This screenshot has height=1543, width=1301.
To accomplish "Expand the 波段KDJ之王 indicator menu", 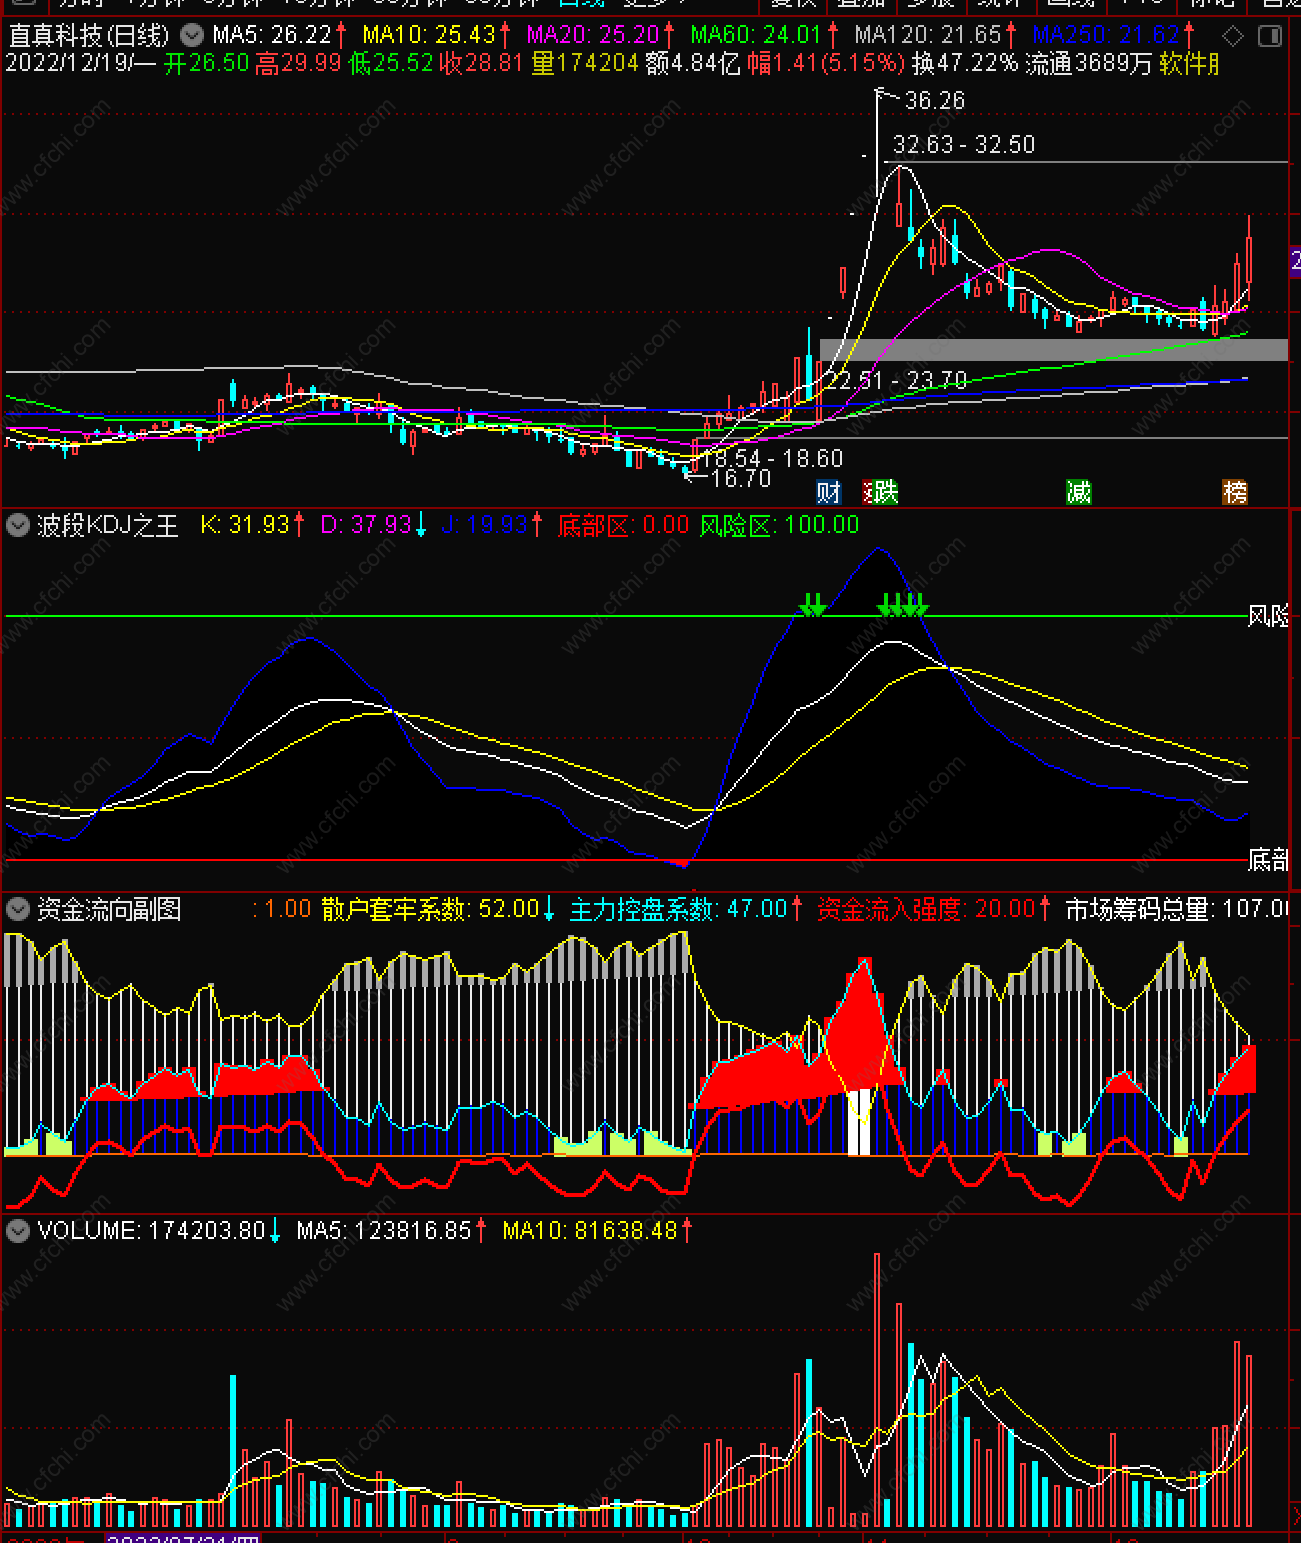I will point(18,525).
